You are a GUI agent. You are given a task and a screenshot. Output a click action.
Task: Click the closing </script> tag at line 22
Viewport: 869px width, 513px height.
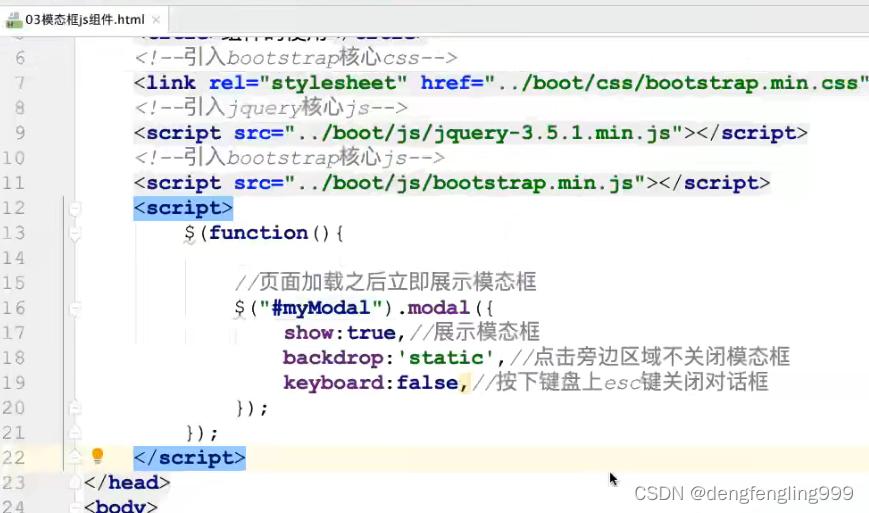pos(190,458)
